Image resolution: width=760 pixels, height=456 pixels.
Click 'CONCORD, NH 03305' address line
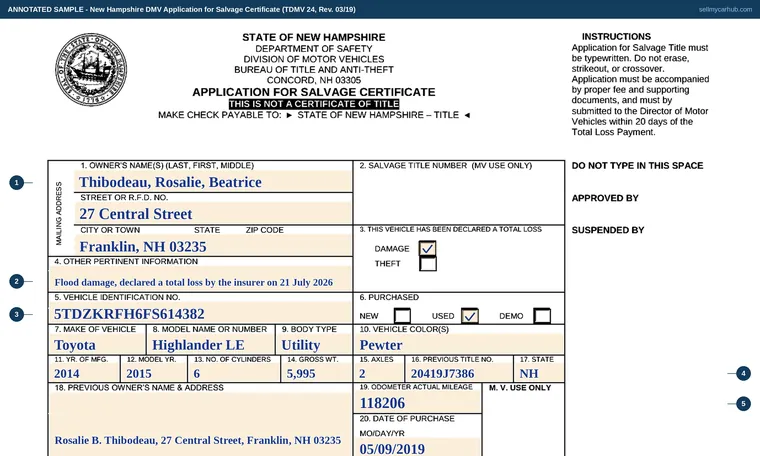[x=314, y=80]
